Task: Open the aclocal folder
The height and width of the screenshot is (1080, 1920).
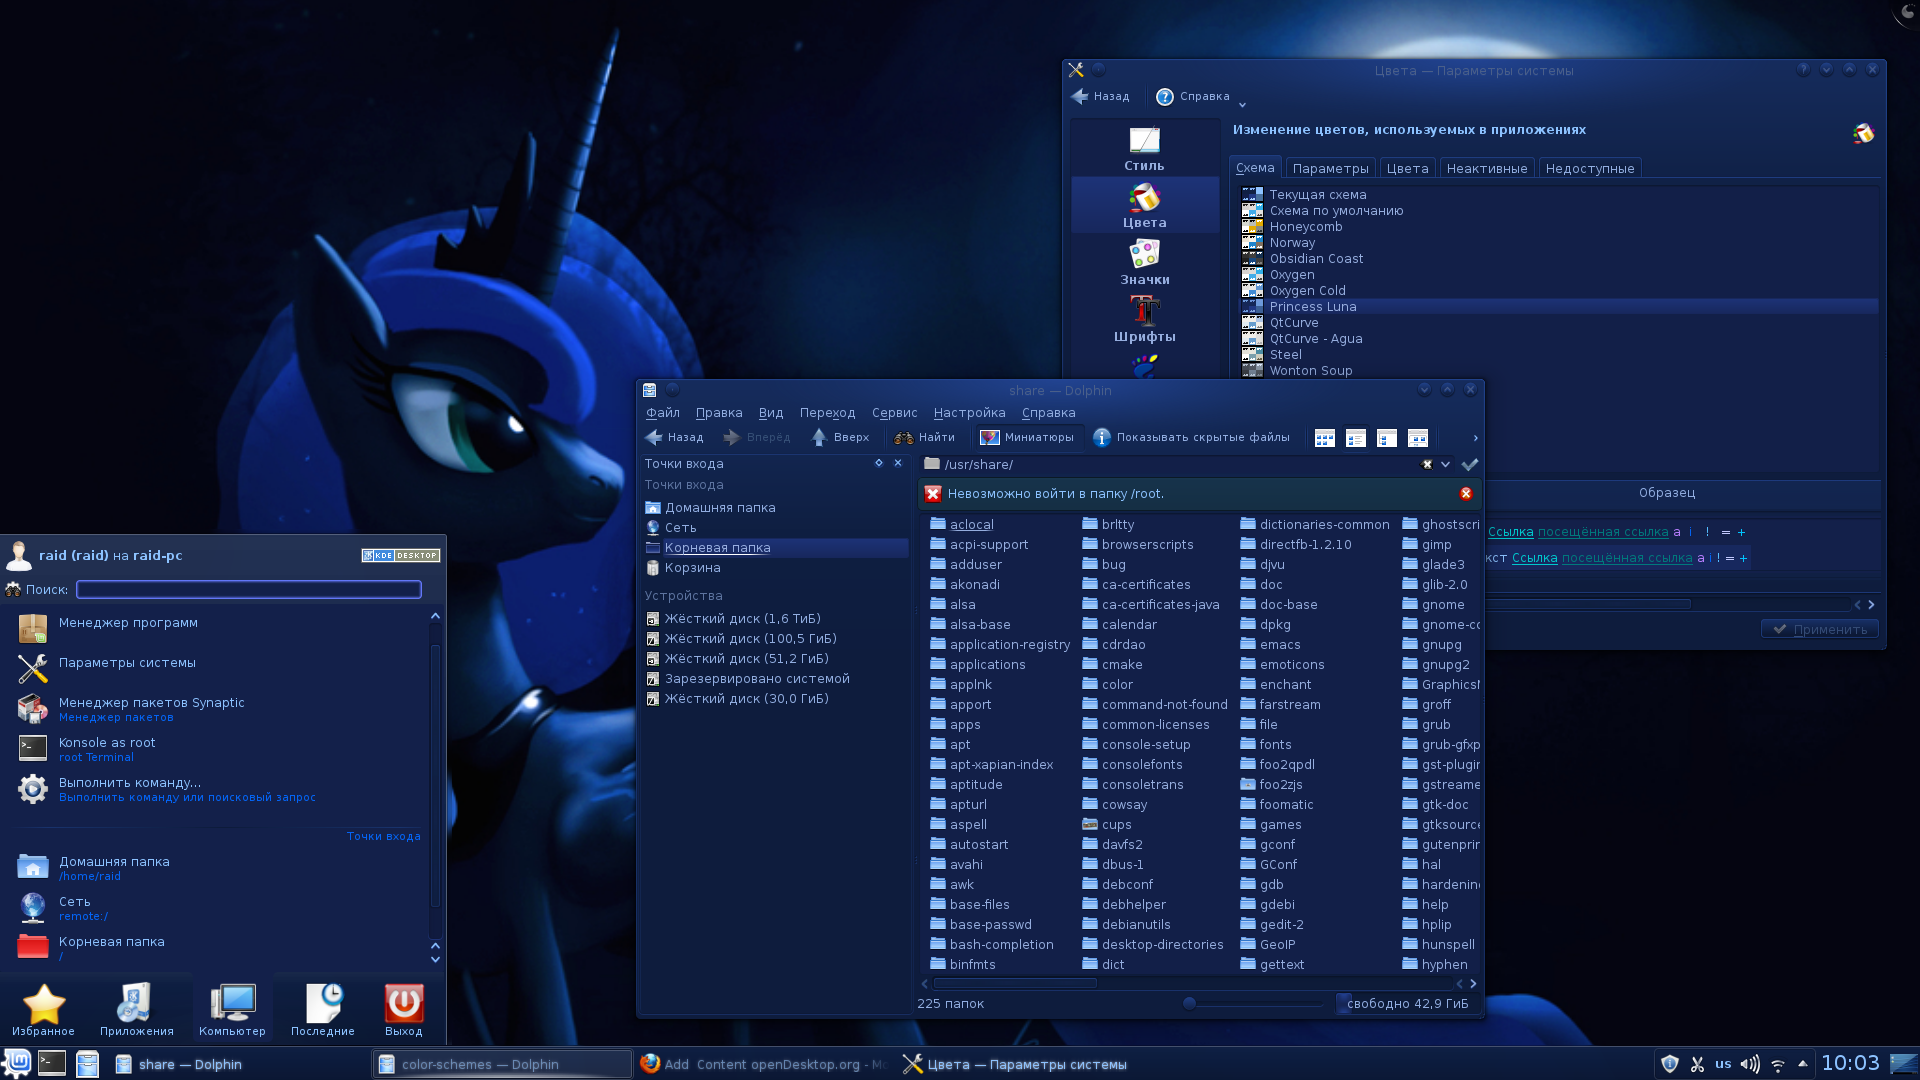Action: pos(961,524)
